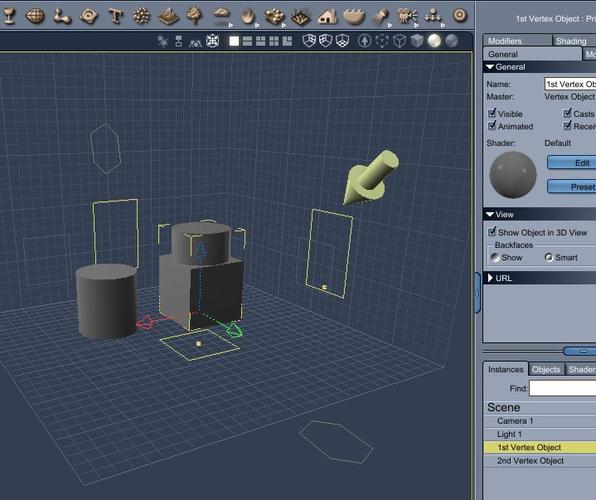Select the terrain tool icon
The image size is (596, 500).
point(168,16)
